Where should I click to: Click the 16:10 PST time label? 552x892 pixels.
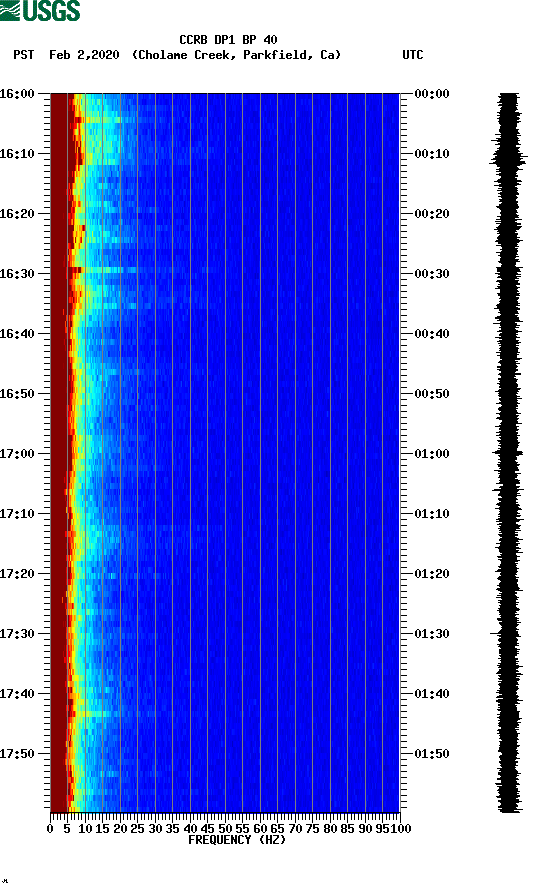point(17,154)
